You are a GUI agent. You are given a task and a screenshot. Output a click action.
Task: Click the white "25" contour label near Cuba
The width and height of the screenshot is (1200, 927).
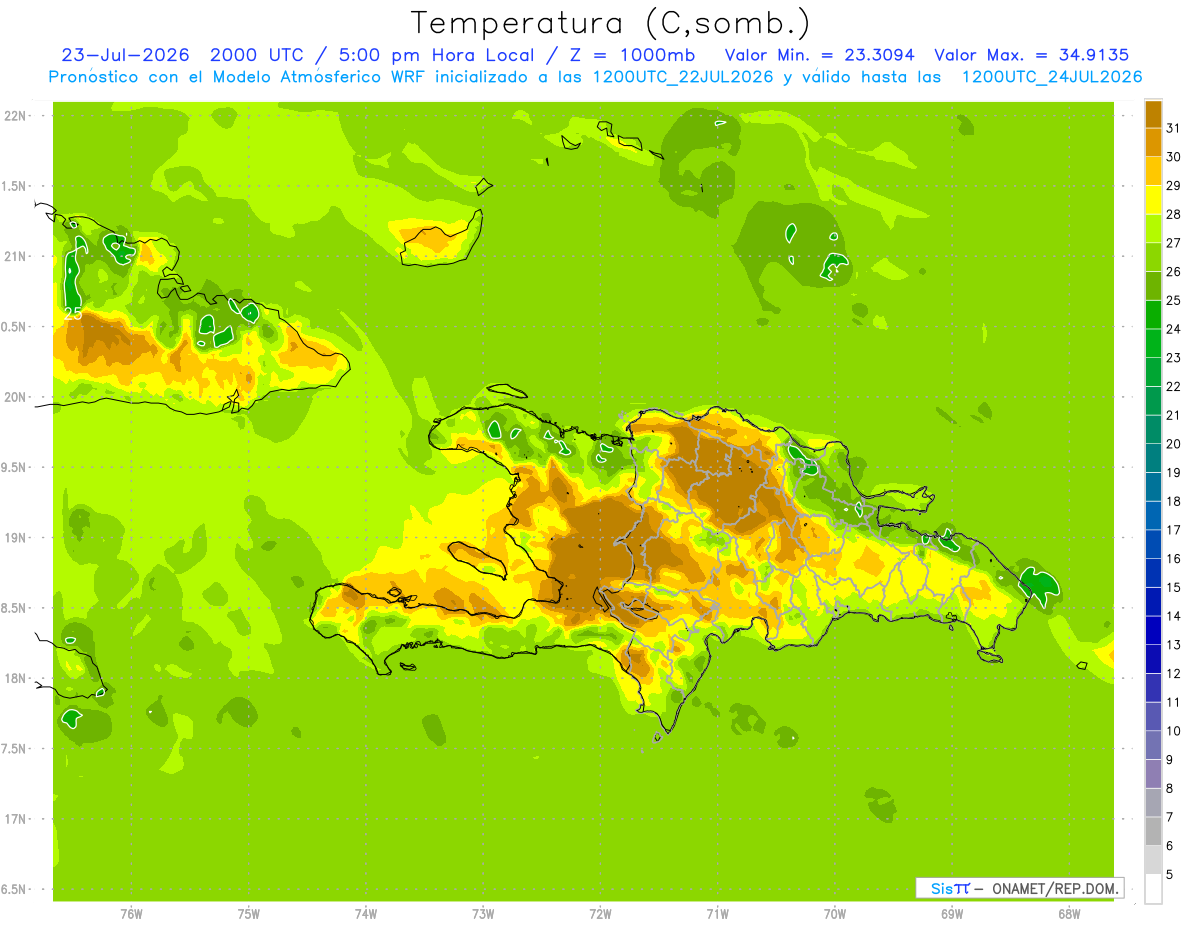tap(73, 313)
